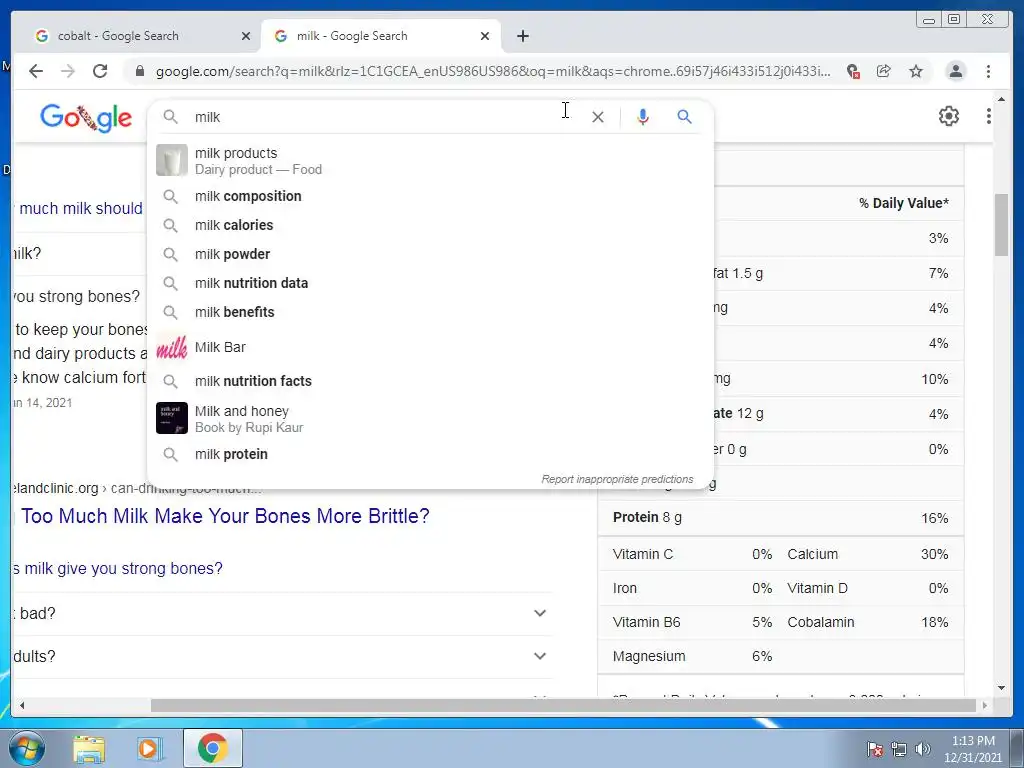Open the clock showing 1:13 PM

[x=972, y=749]
